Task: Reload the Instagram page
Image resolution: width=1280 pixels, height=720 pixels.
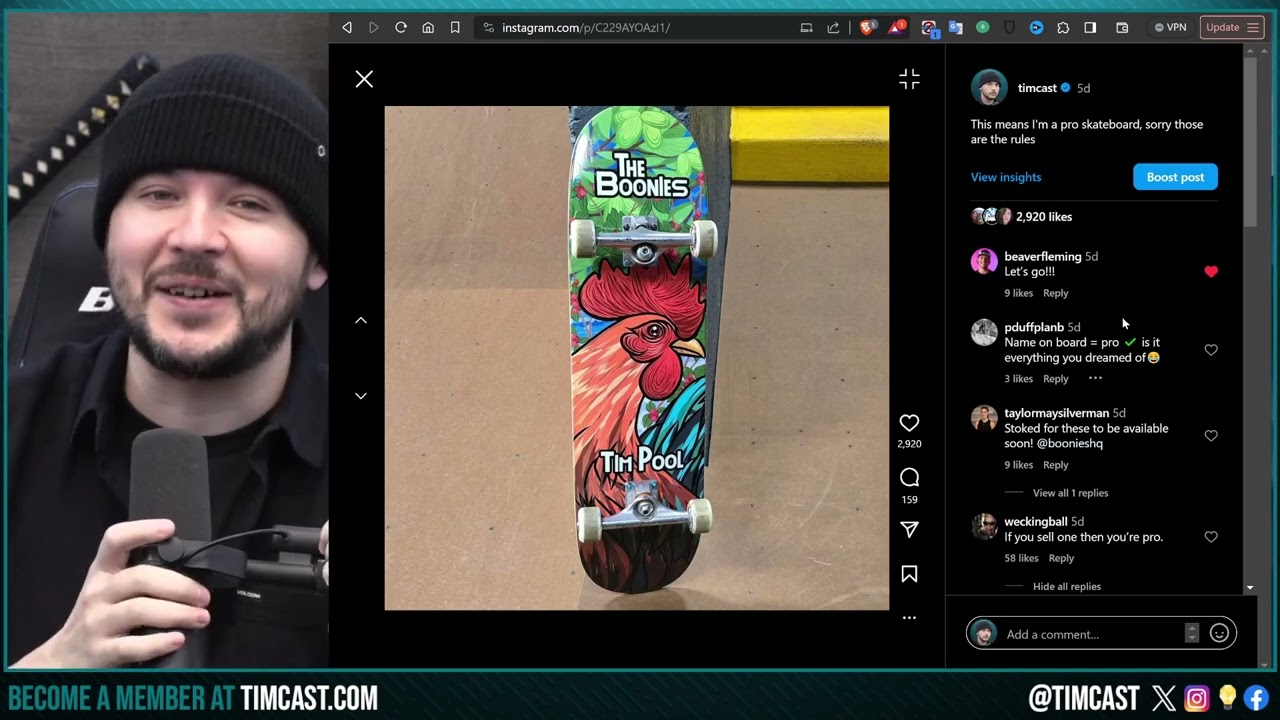Action: tap(401, 28)
